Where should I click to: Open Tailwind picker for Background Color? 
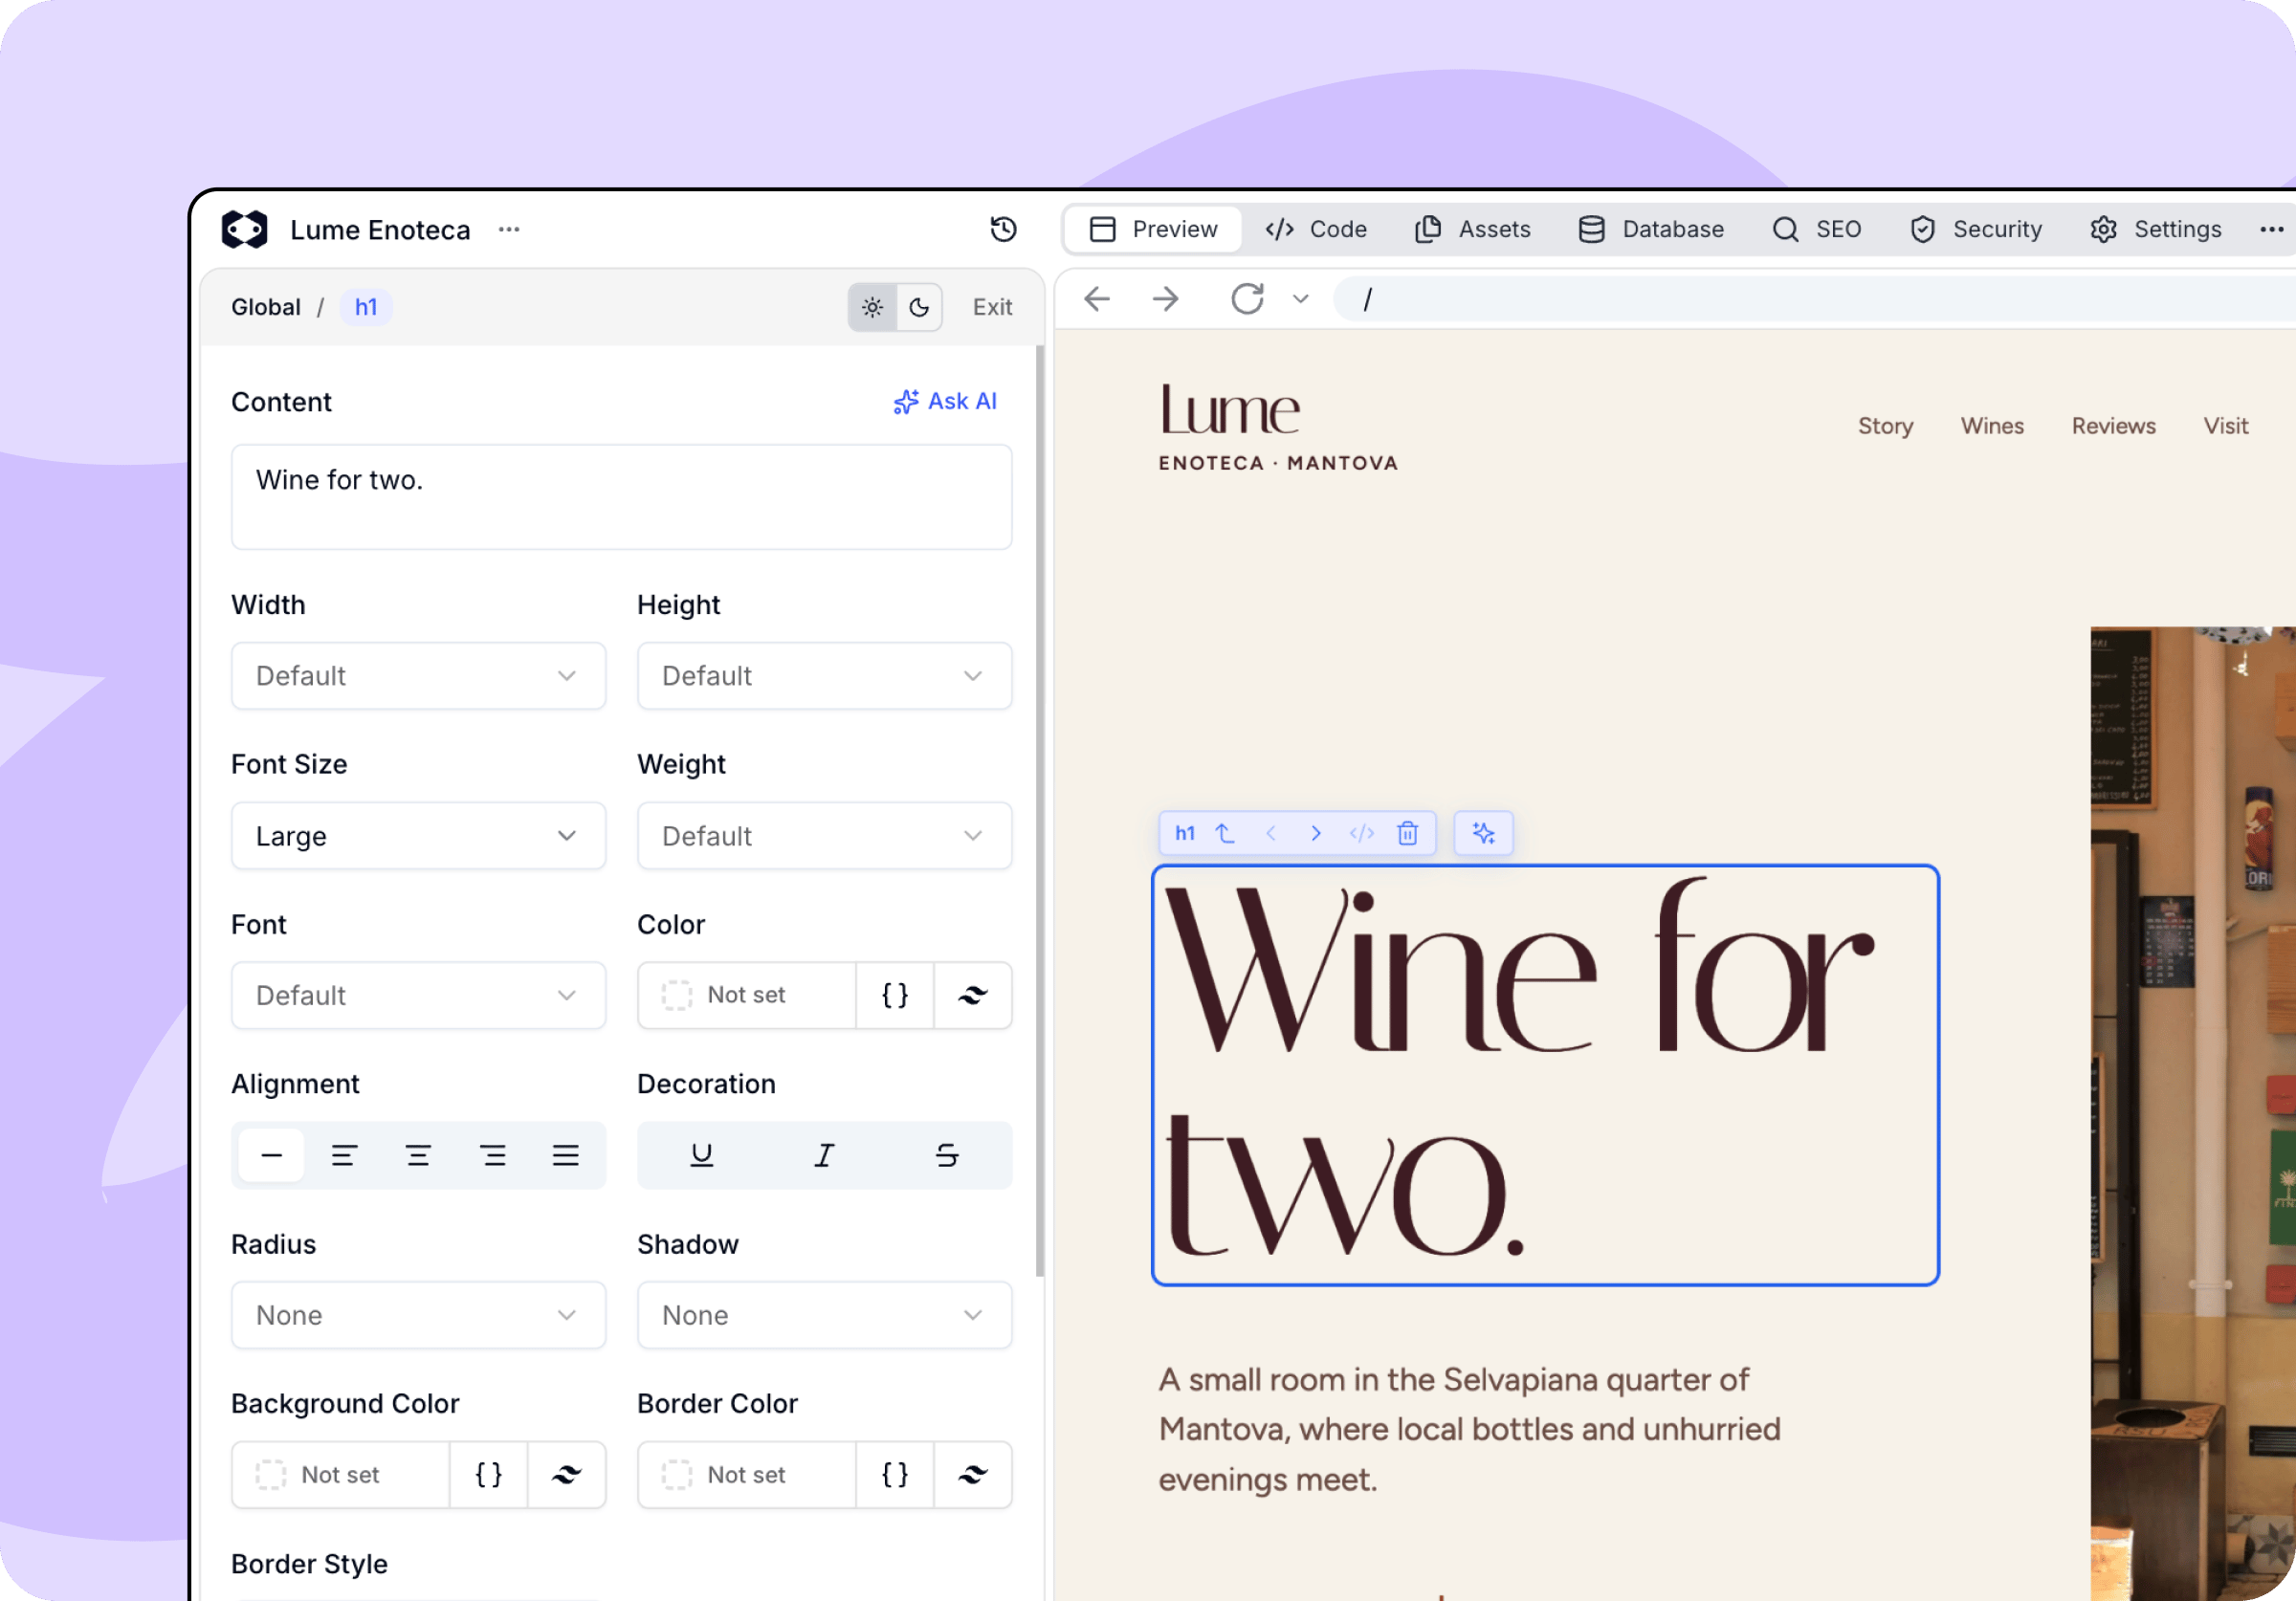(567, 1475)
